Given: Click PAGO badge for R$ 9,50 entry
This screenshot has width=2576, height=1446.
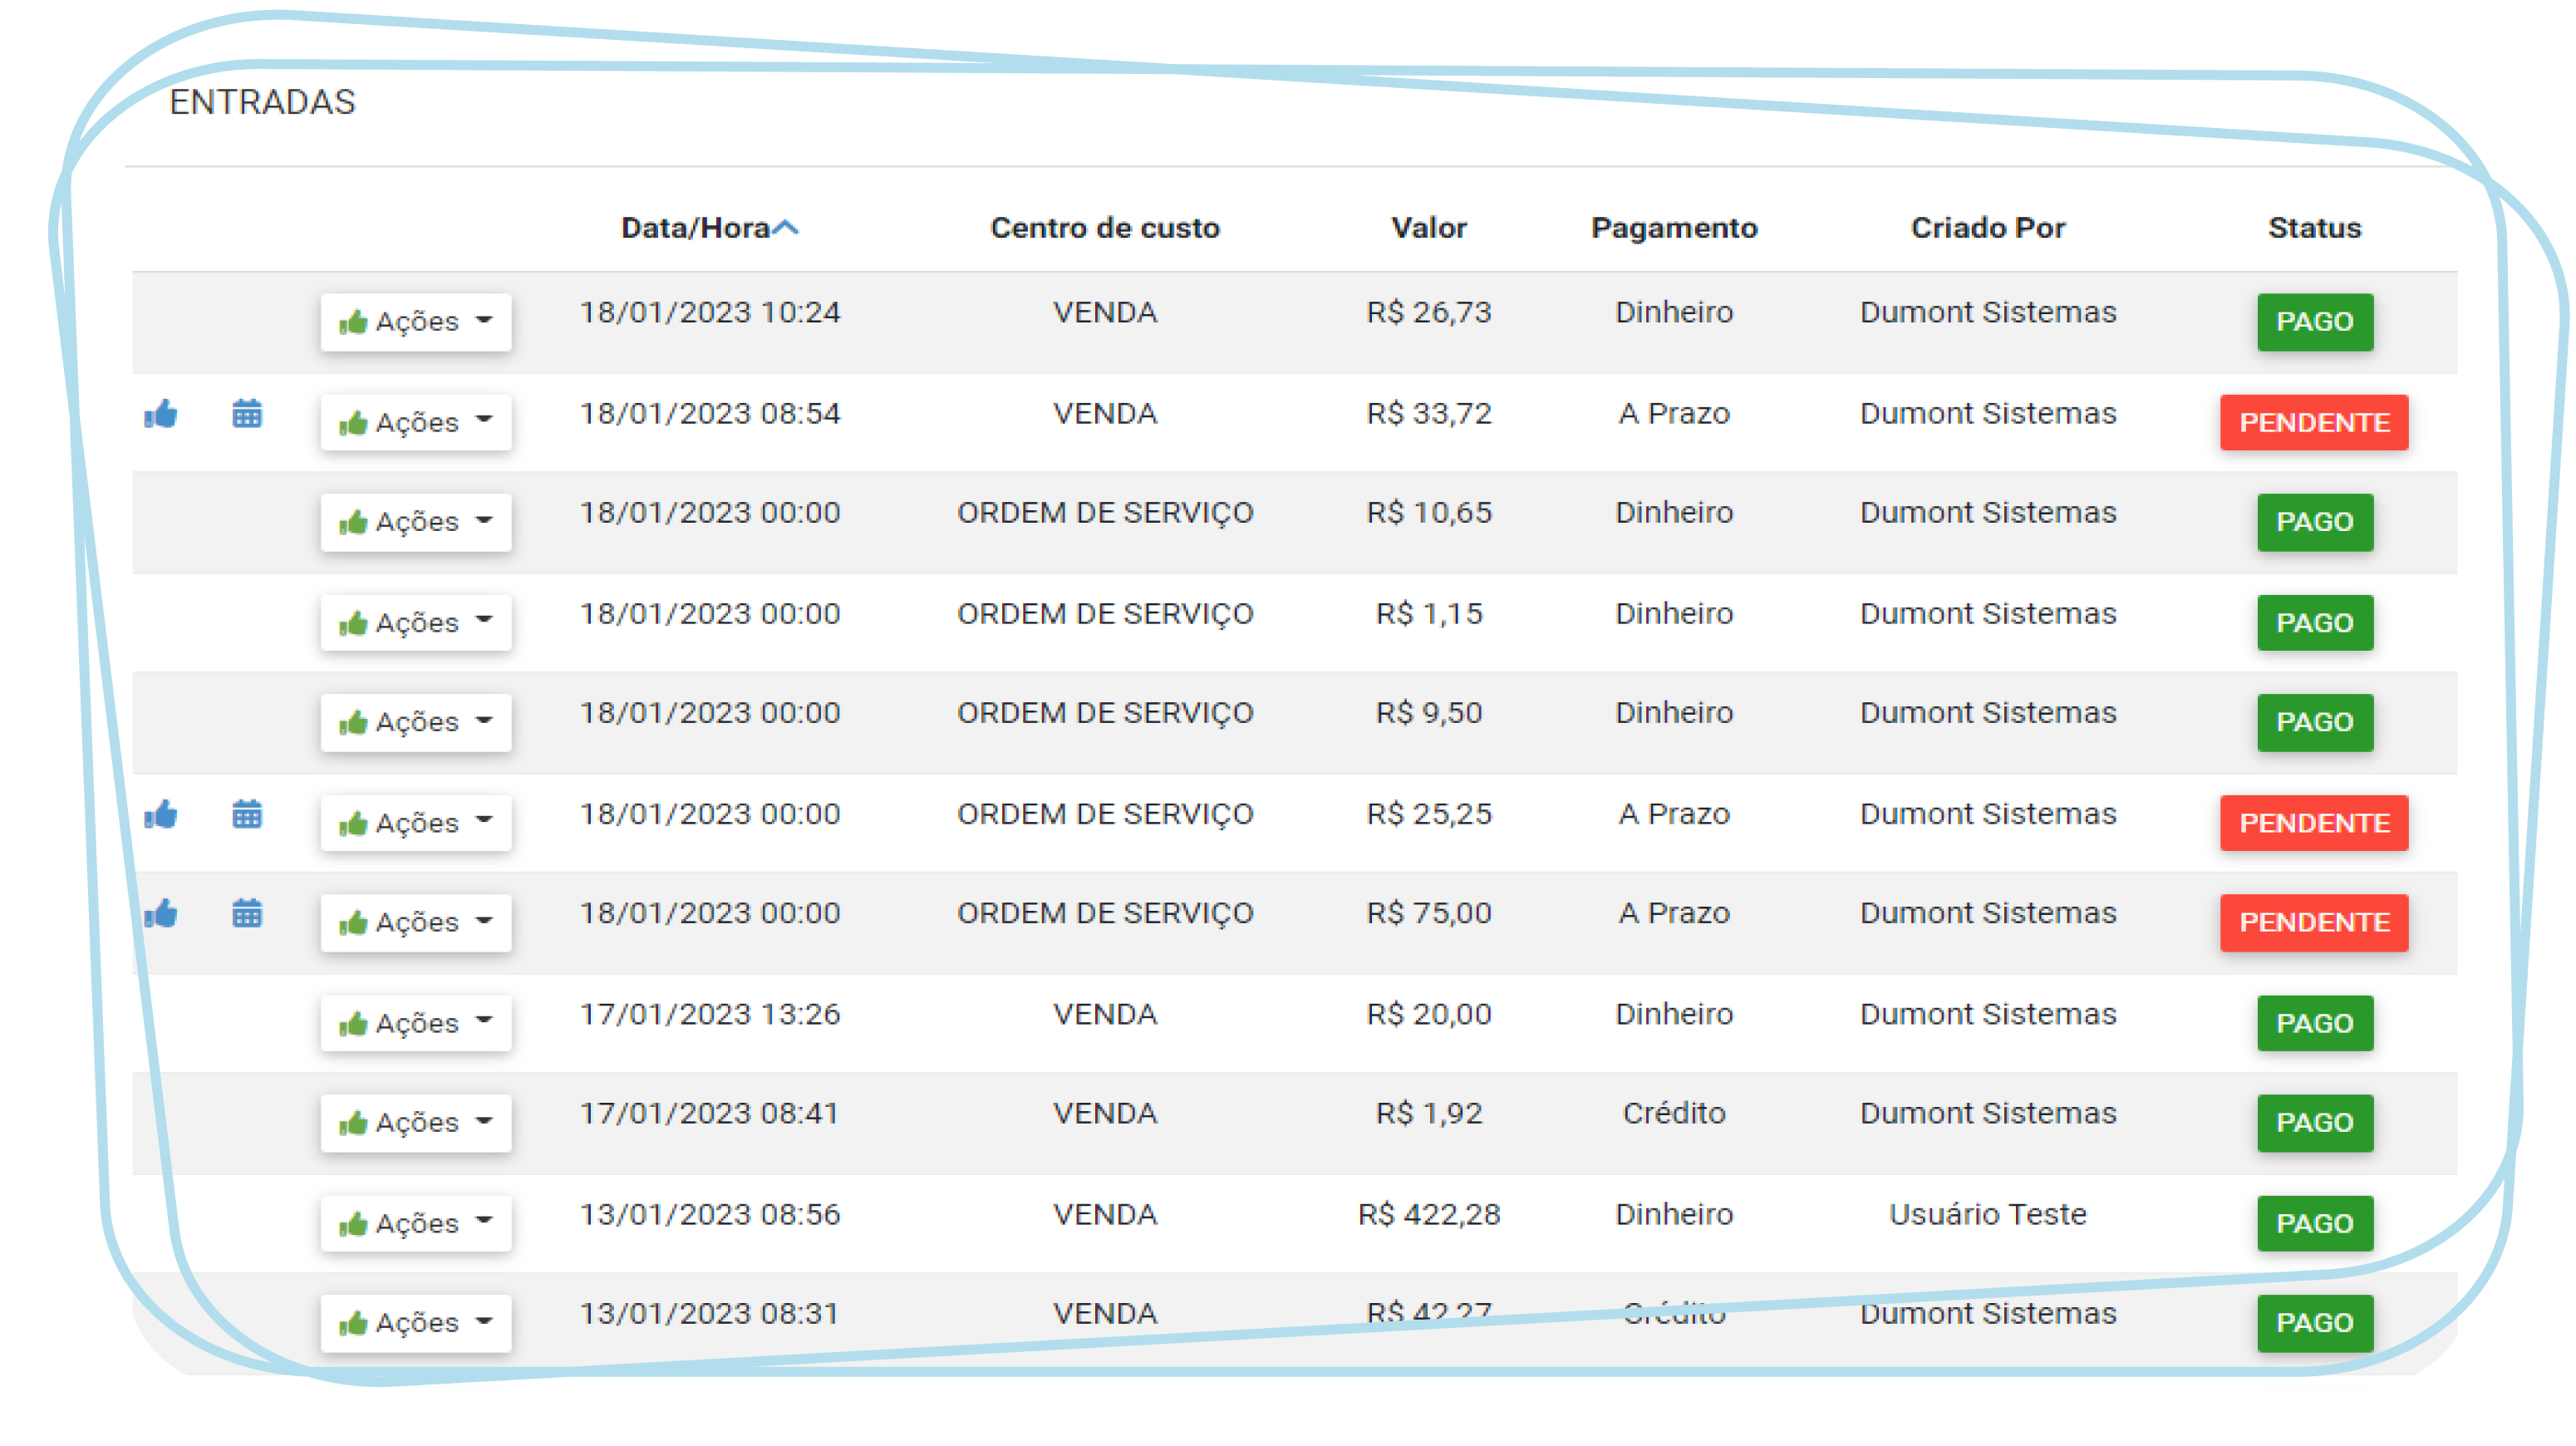Looking at the screenshot, I should (2315, 722).
